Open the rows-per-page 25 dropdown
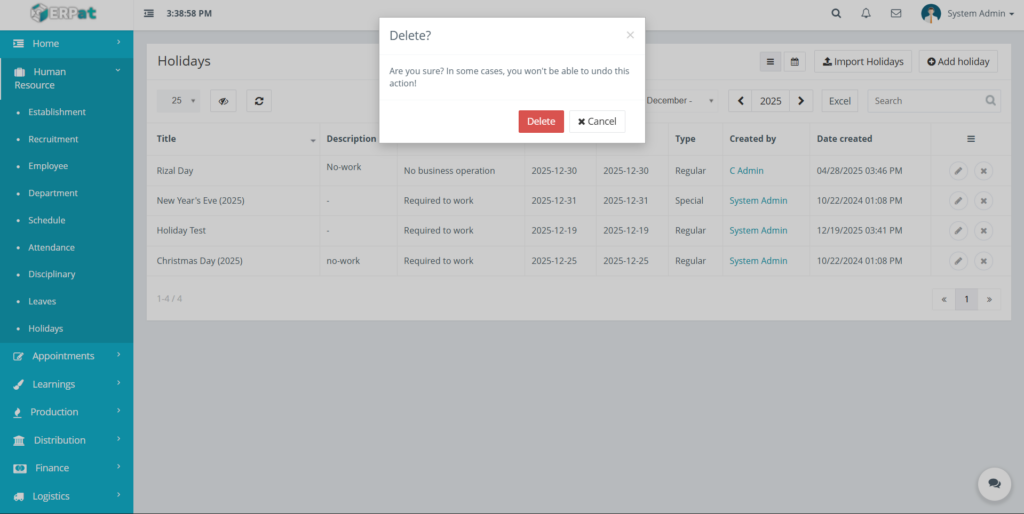The height and width of the screenshot is (514, 1024). click(179, 101)
